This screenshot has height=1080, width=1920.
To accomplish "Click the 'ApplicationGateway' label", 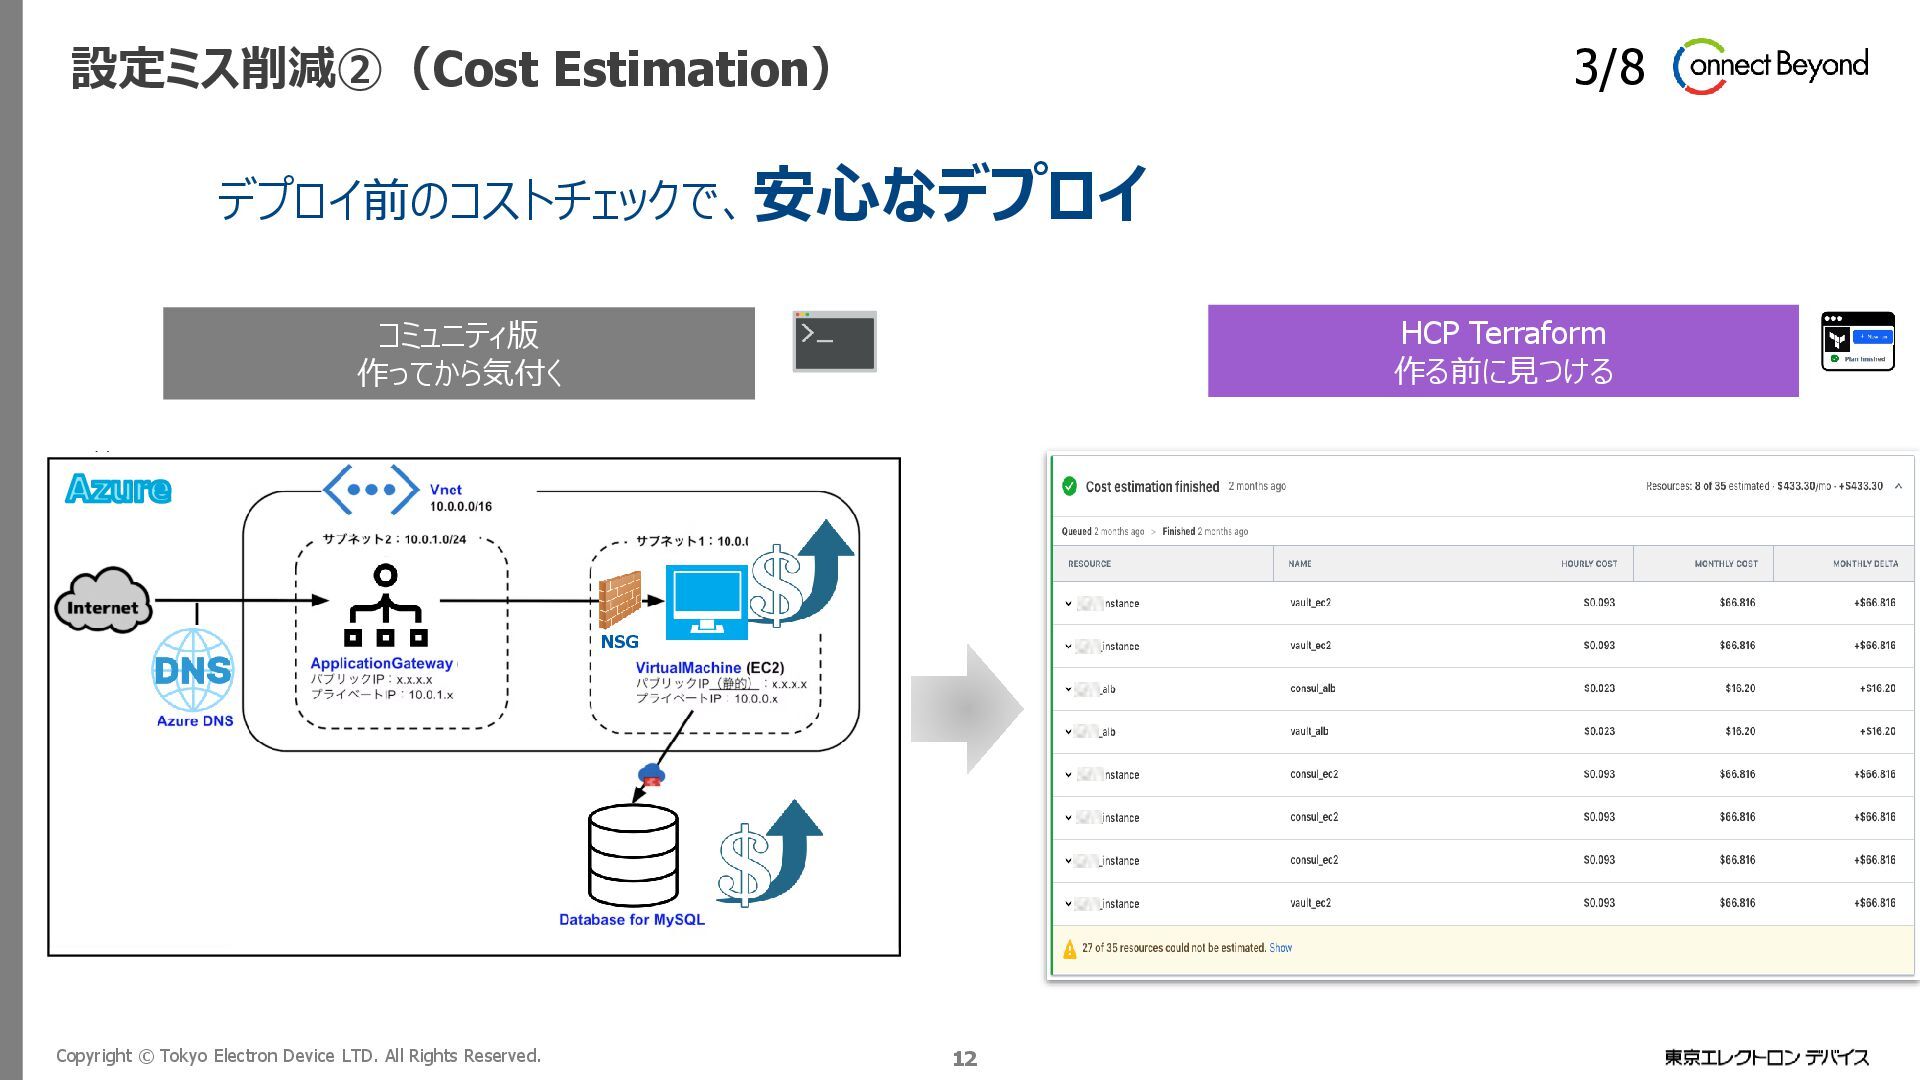I will pos(382,663).
